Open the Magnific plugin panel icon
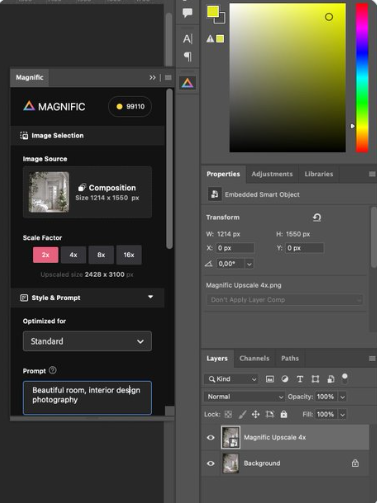Image resolution: width=377 pixels, height=503 pixels. click(x=187, y=83)
